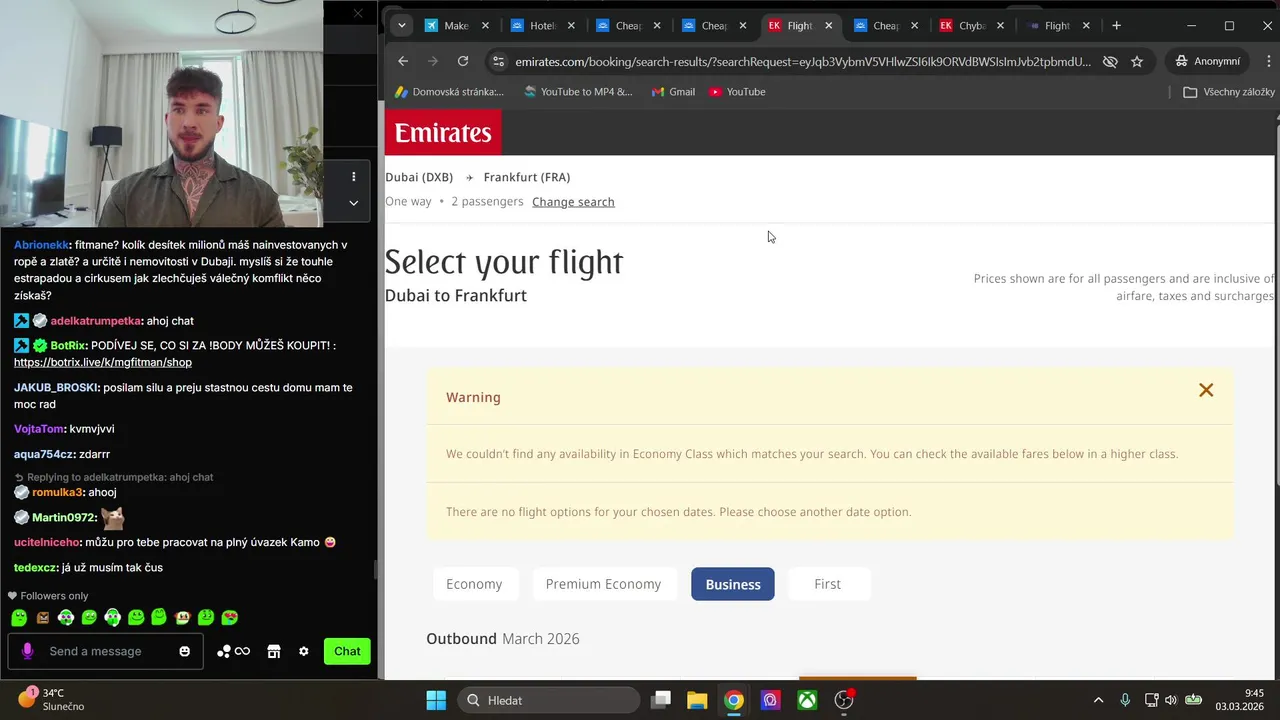Open the Xbox app on the taskbar
The height and width of the screenshot is (720, 1280).
[x=807, y=700]
